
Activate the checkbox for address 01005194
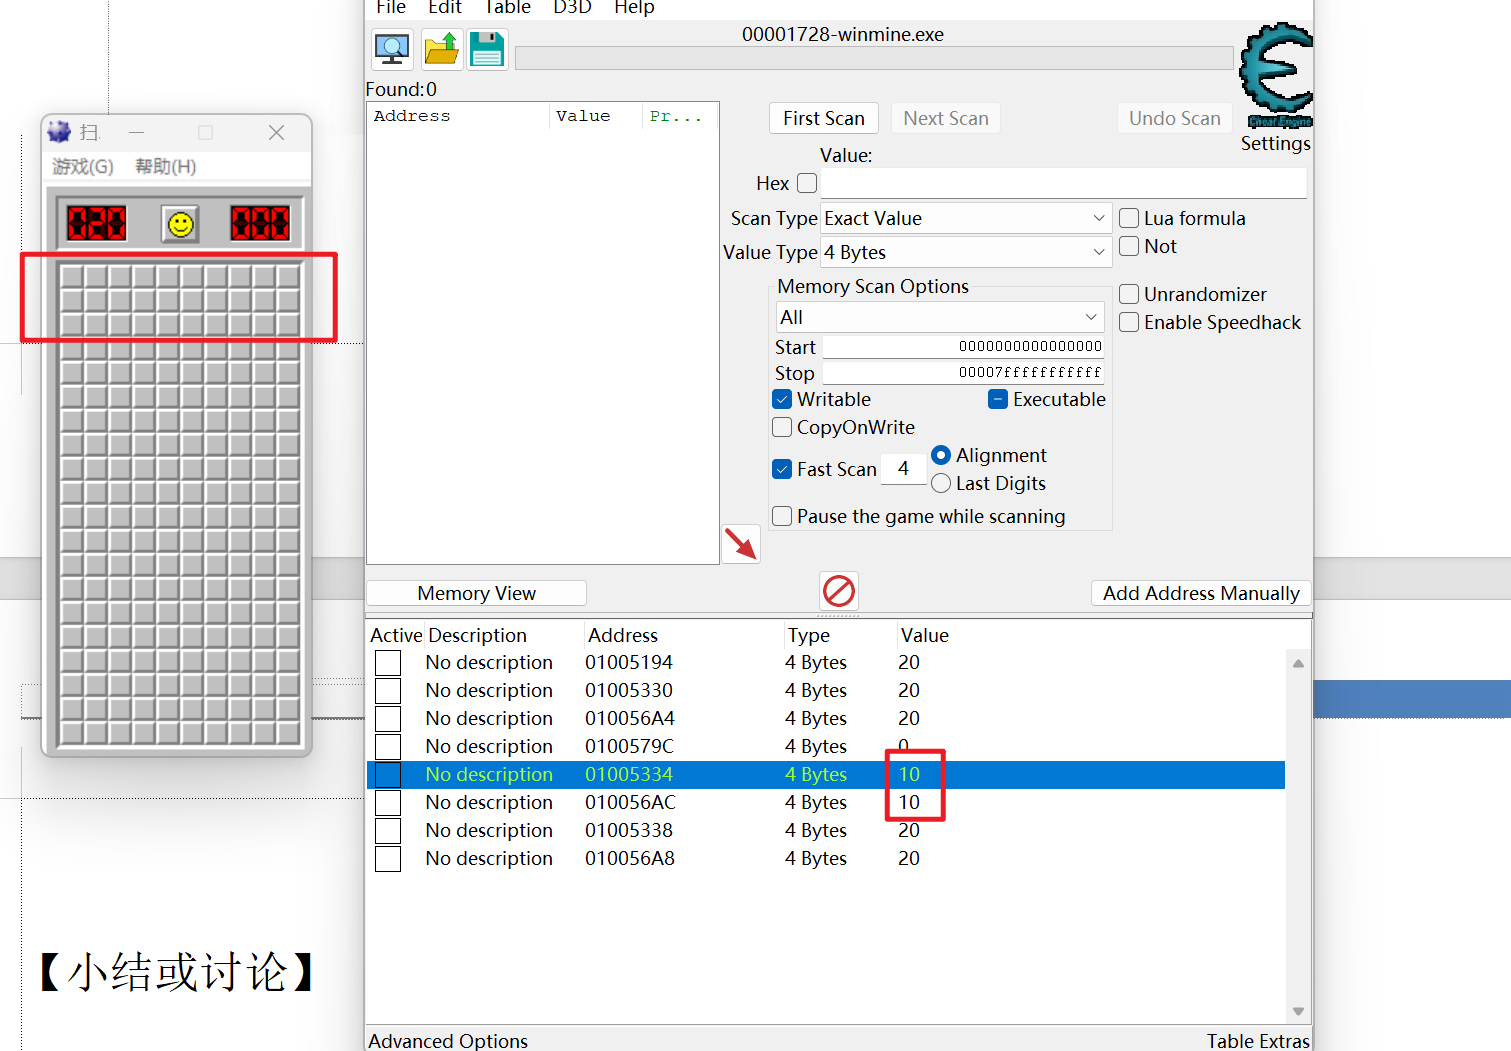388,663
